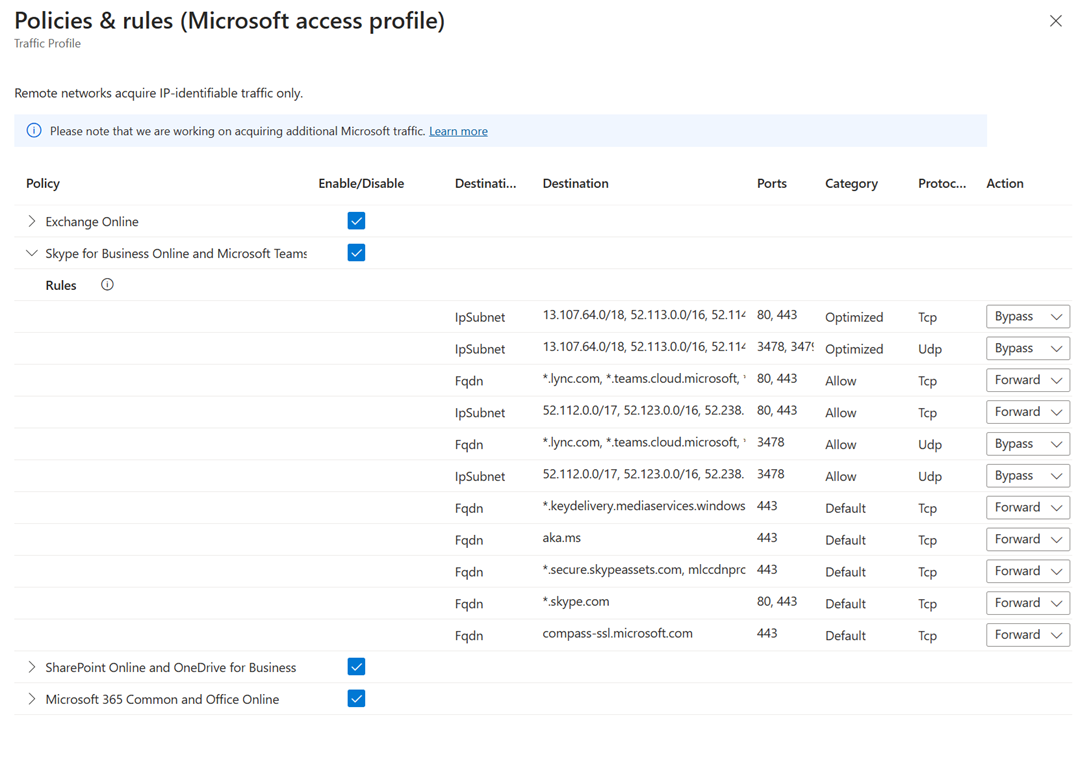
Task: Expand the Exchange Online policy
Action: (x=31, y=221)
